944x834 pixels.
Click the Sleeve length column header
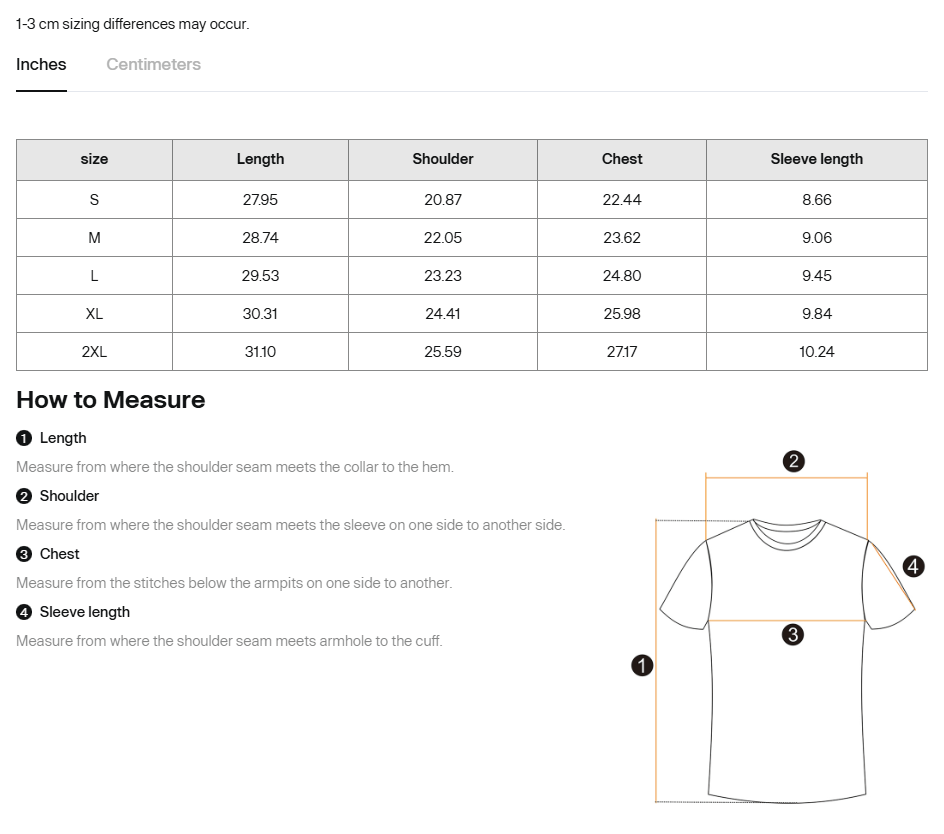(816, 159)
